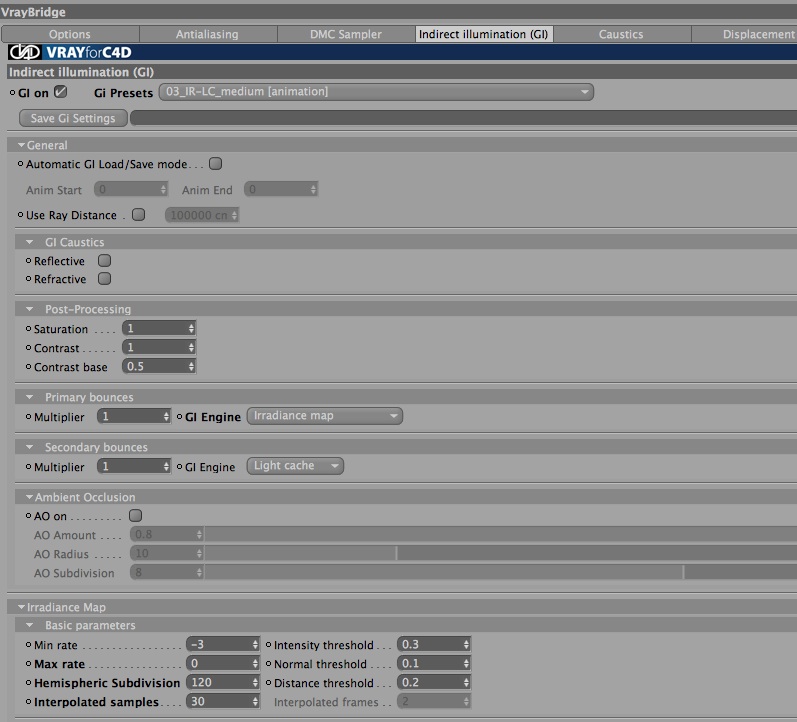Screen dimensions: 797x722
Task: Click animation dot beside GI on
Action: click(x=13, y=93)
